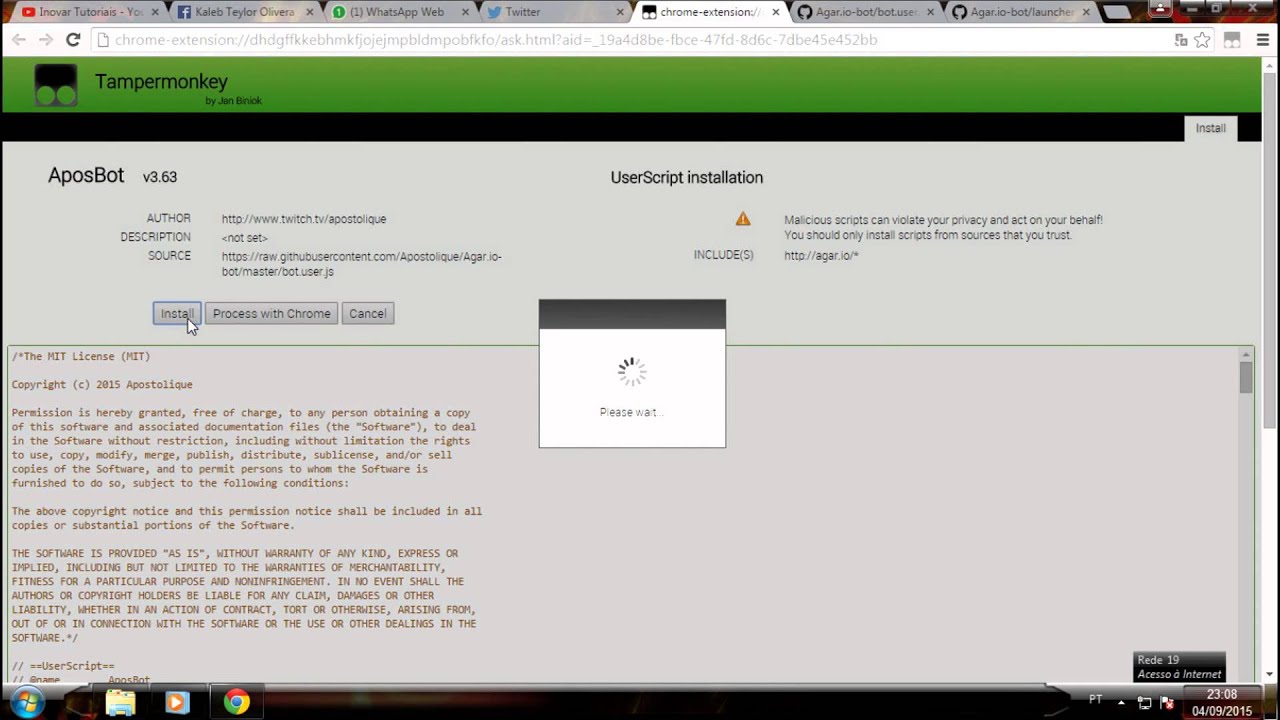
Task: Open Windows Explorer from taskbar
Action: click(121, 702)
